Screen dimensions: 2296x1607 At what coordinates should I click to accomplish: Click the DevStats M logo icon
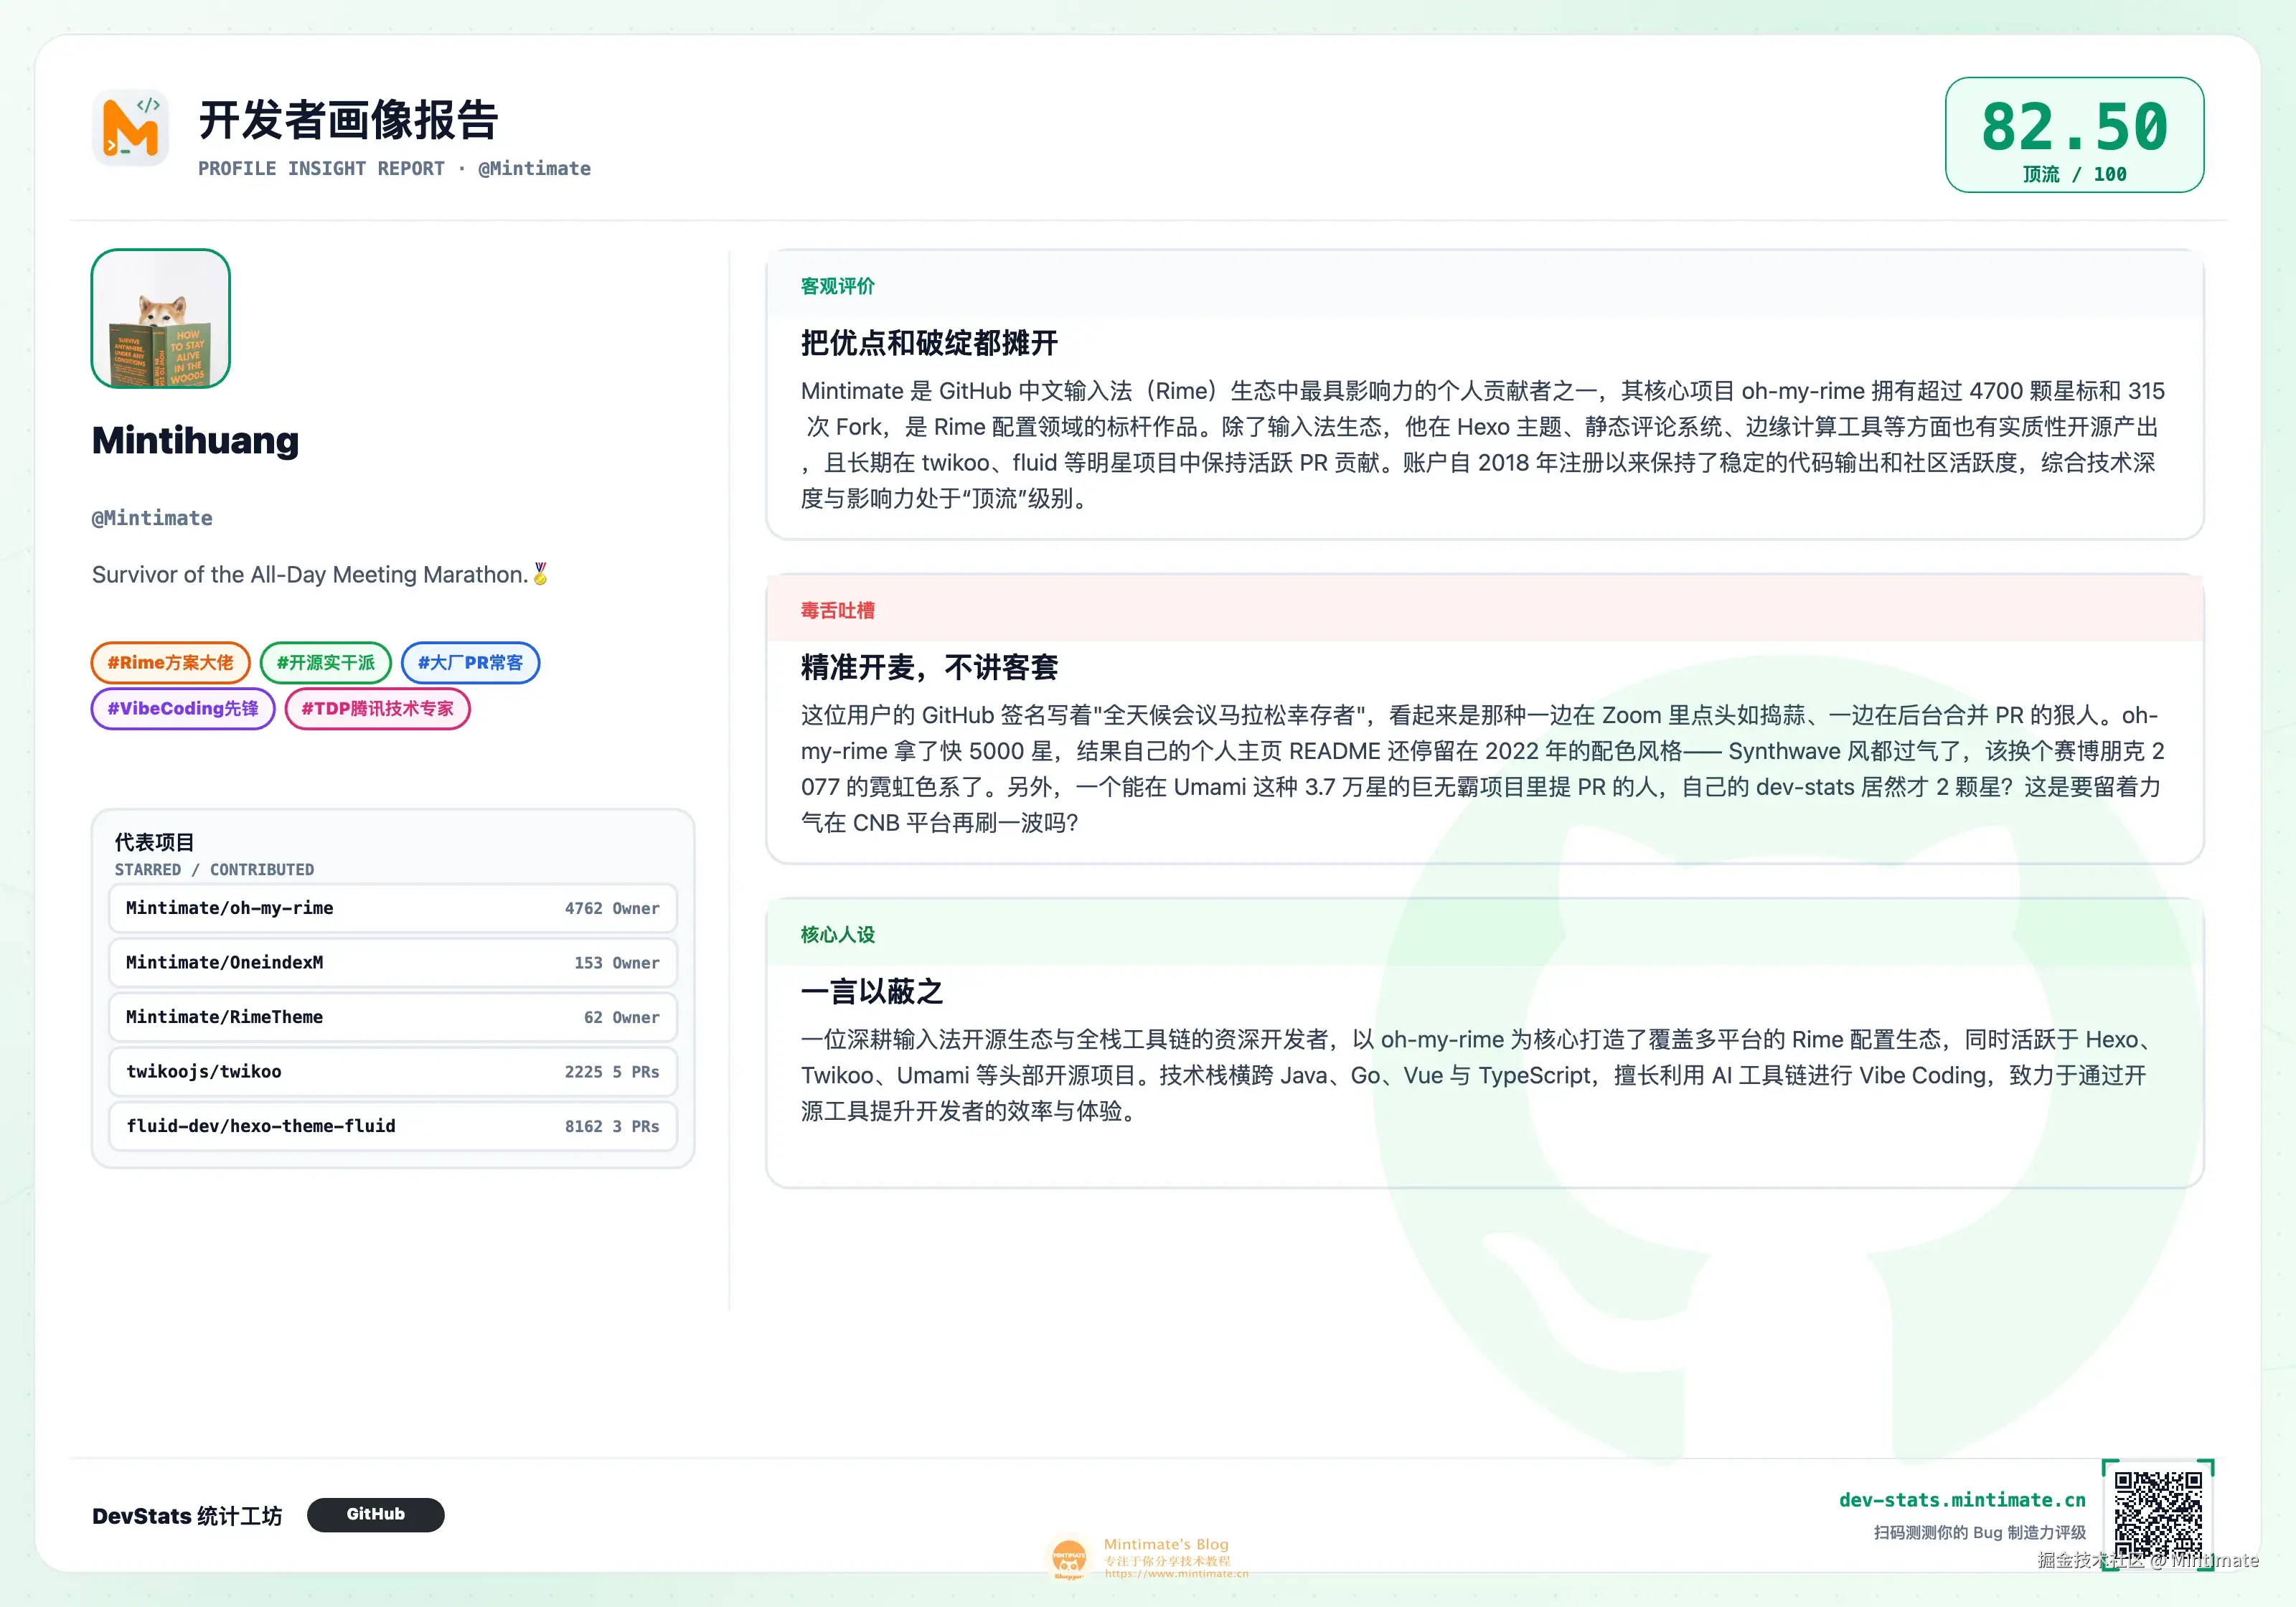pyautogui.click(x=130, y=129)
